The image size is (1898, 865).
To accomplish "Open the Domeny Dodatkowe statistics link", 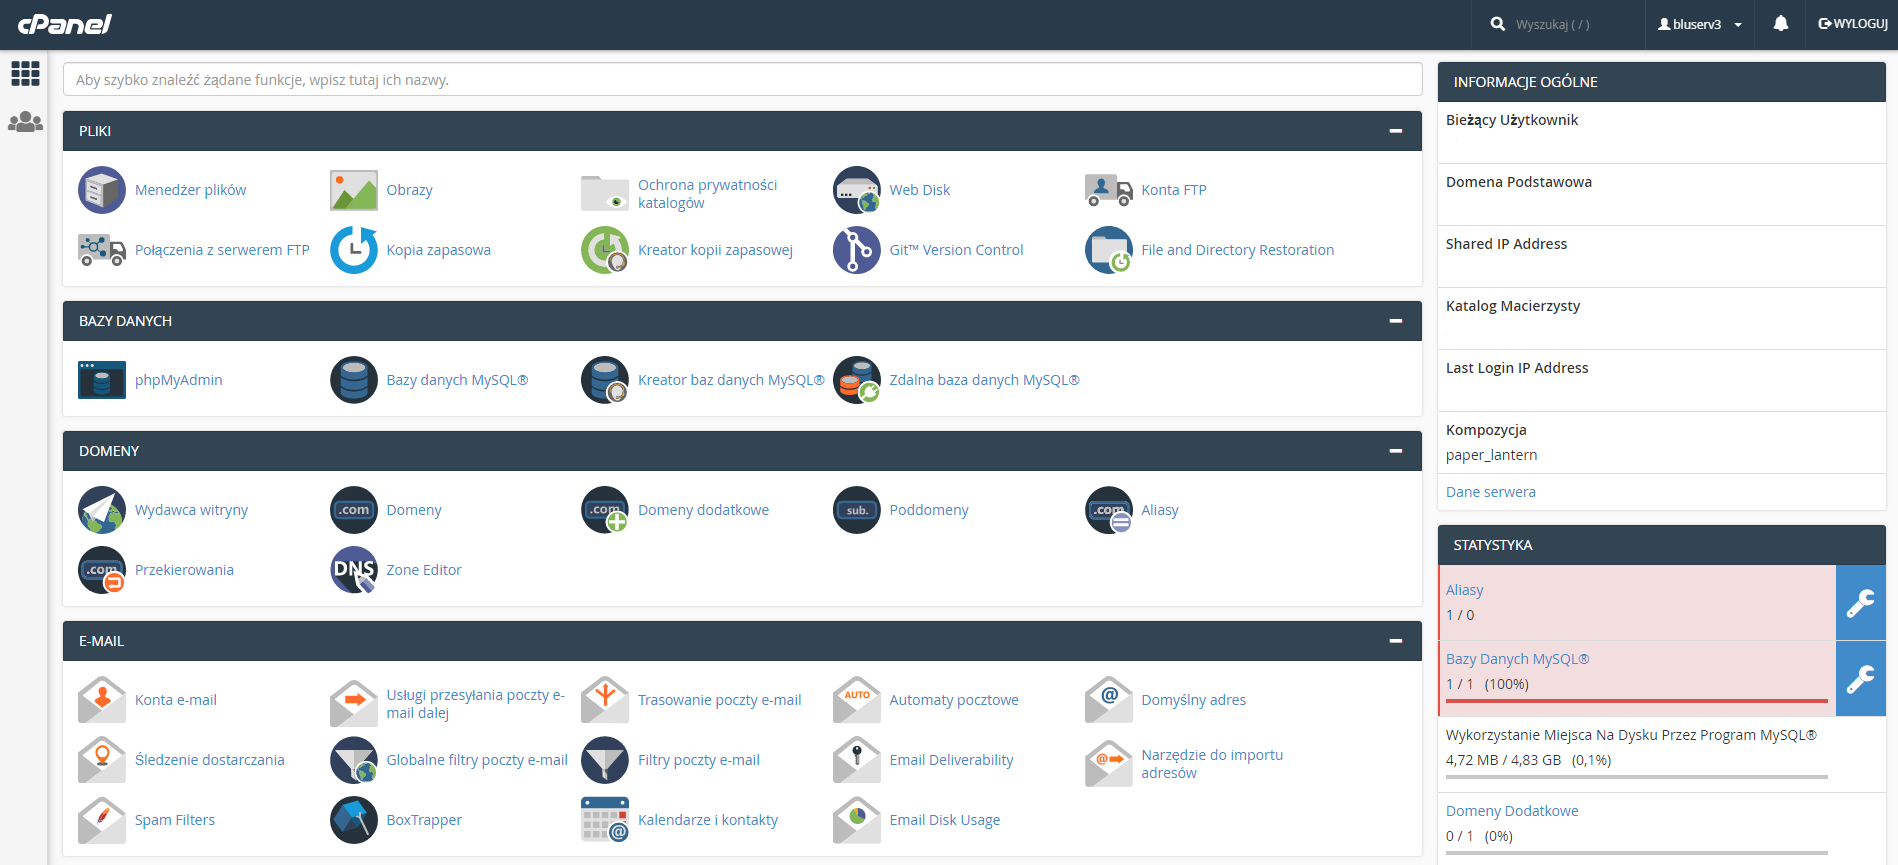I will tap(1512, 811).
